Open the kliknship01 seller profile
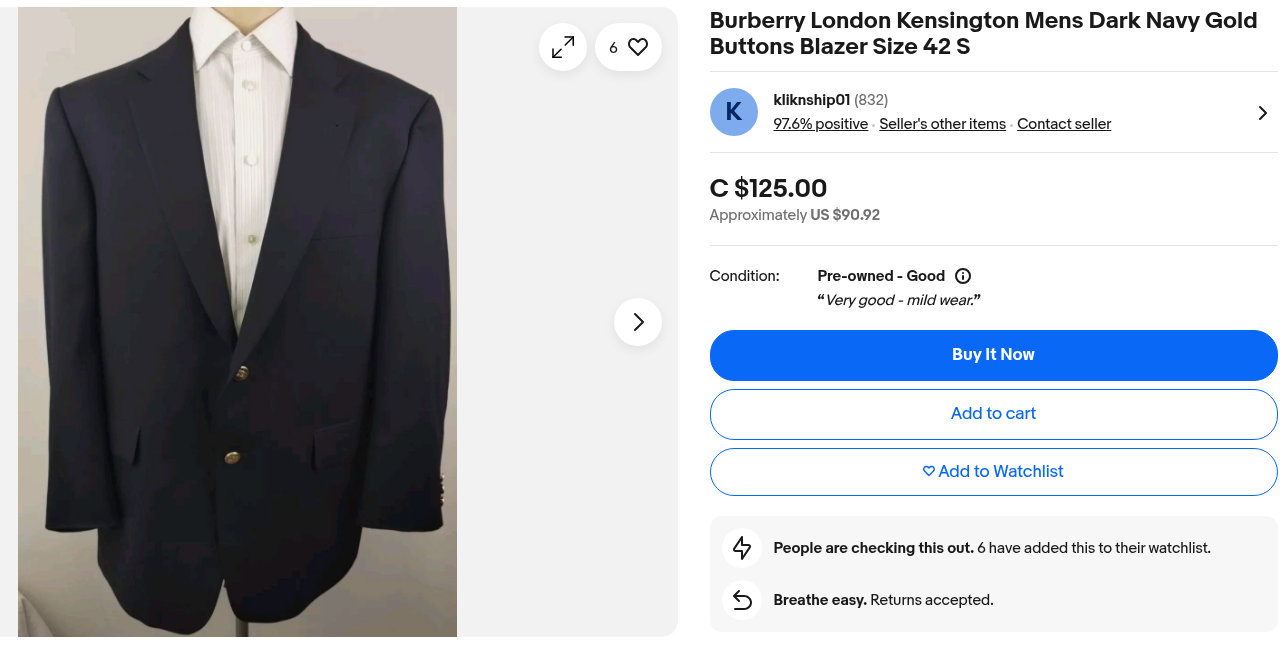1283x647 pixels. click(811, 100)
